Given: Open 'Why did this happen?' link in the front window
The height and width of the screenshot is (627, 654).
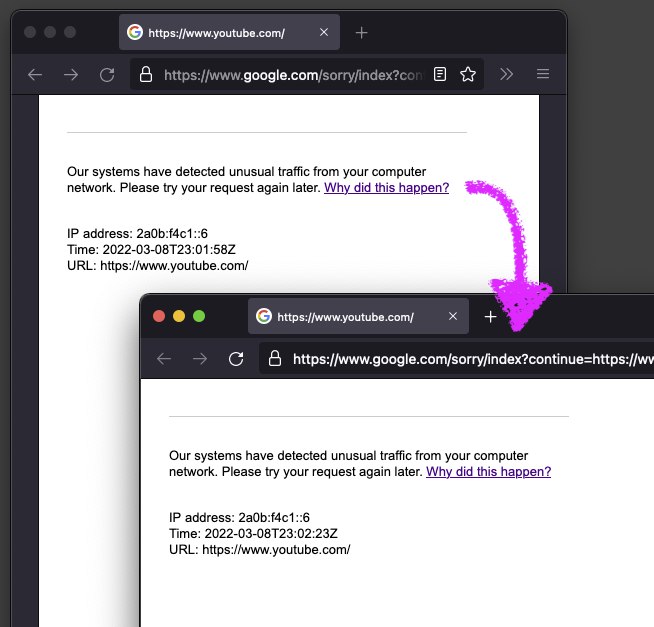Looking at the screenshot, I should (x=488, y=472).
